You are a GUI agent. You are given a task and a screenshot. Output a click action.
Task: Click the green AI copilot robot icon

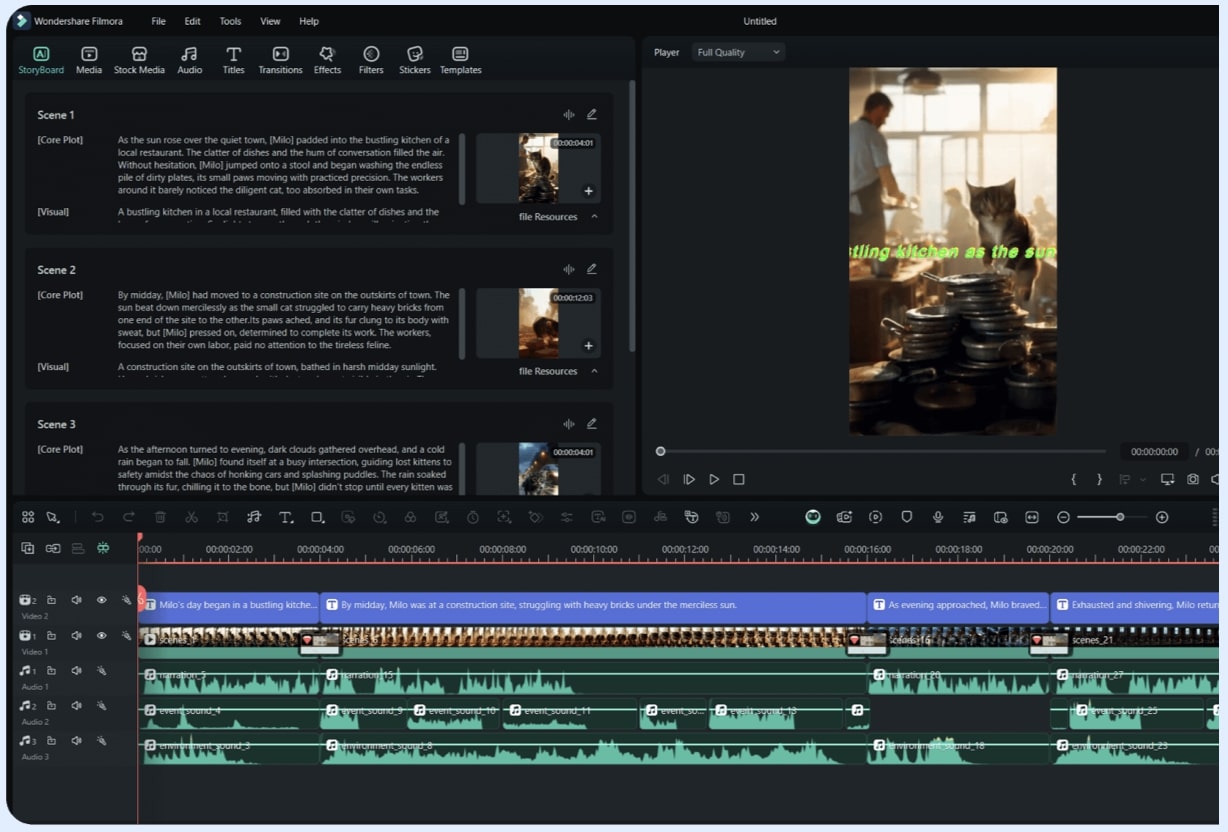[813, 517]
